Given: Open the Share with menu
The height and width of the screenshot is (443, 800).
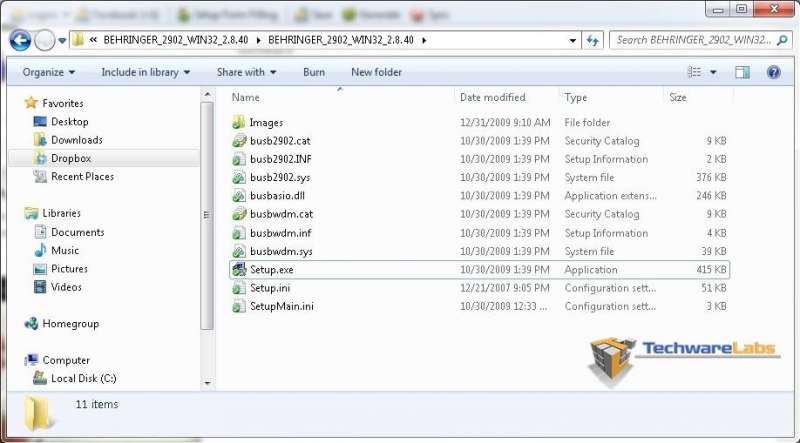Looking at the screenshot, I should 246,72.
